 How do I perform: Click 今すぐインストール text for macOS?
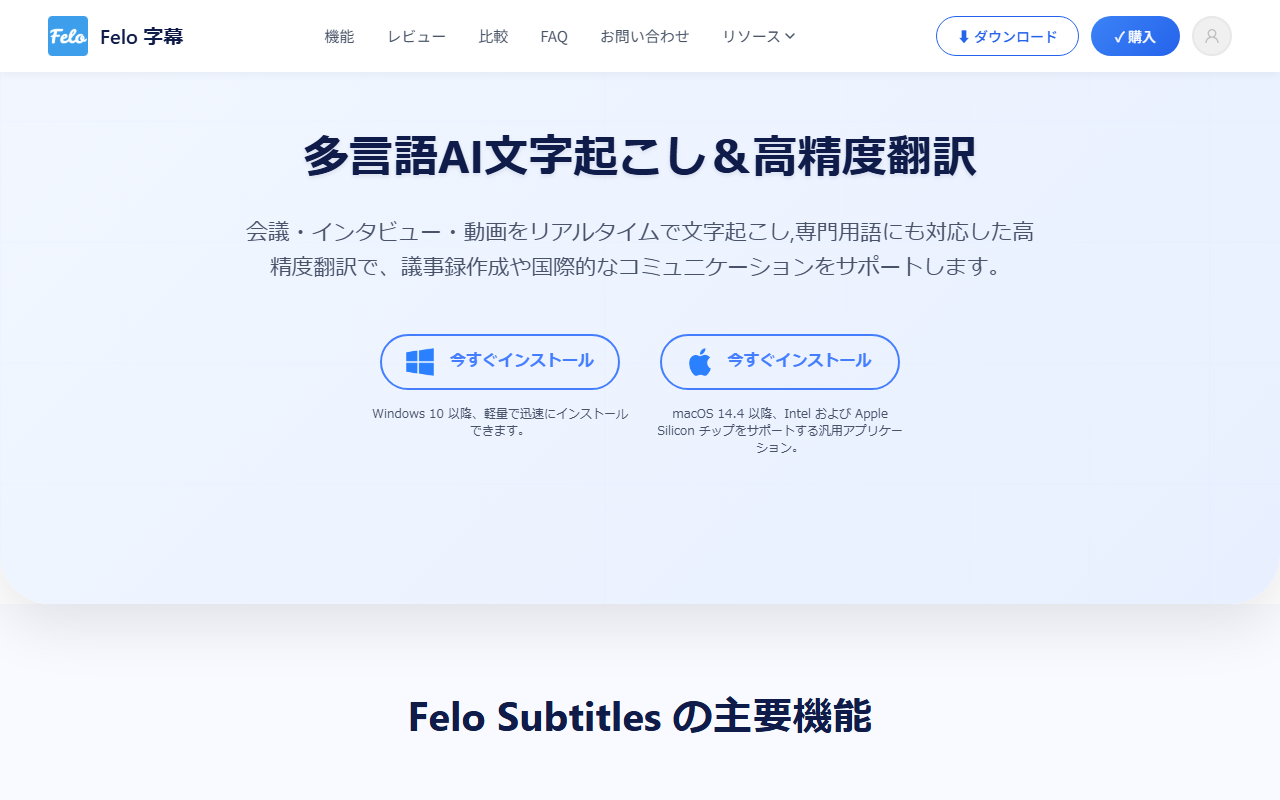(x=798, y=361)
